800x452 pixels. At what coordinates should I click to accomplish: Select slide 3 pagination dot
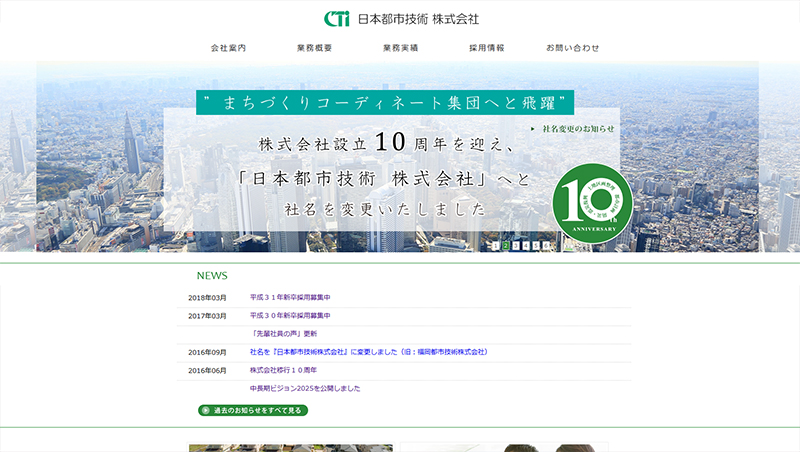click(516, 245)
